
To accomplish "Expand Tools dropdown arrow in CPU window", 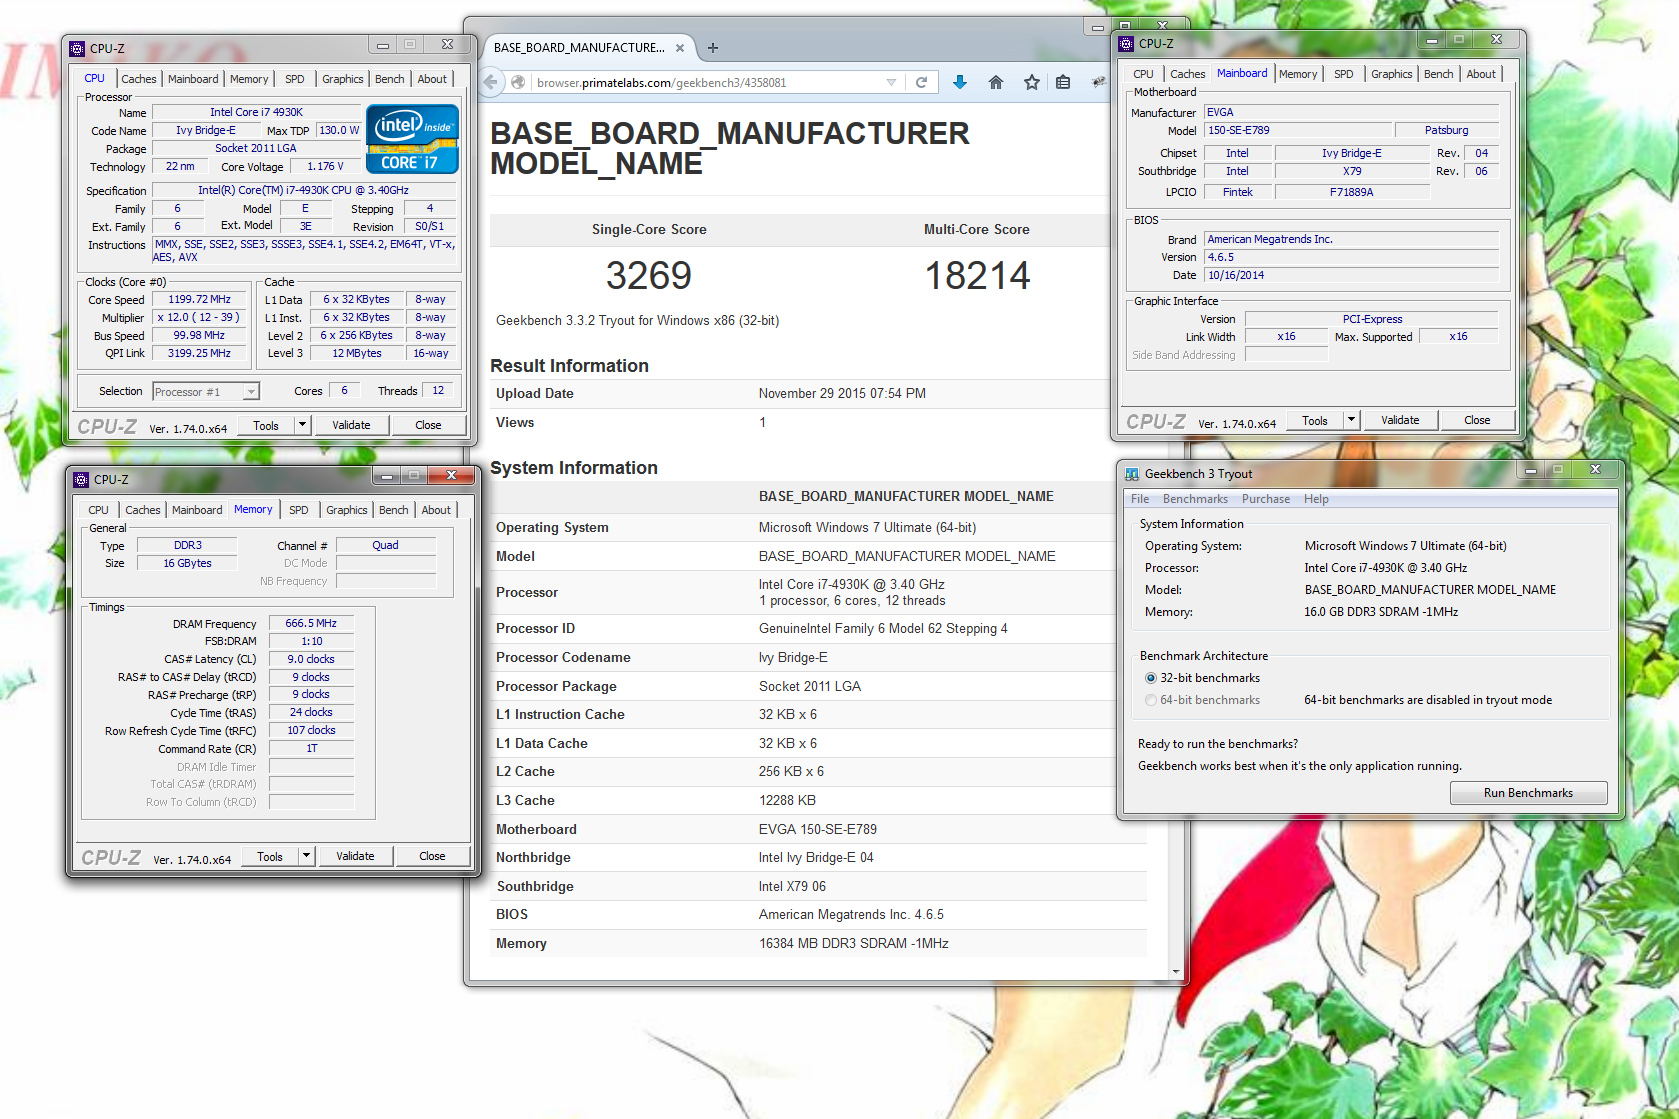I will [x=302, y=425].
